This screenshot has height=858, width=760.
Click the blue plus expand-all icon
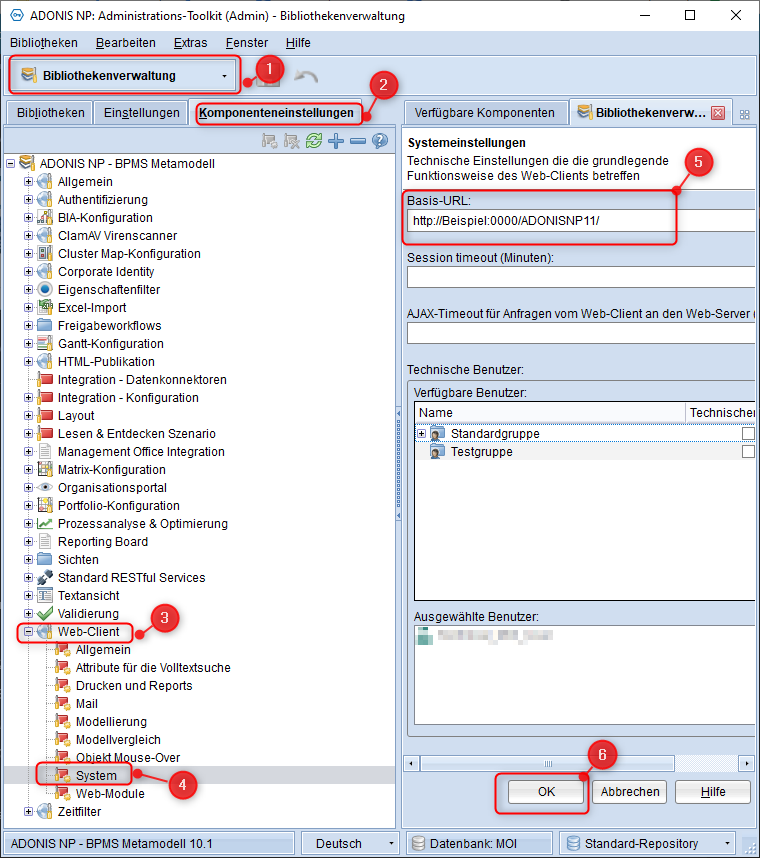tap(336, 141)
